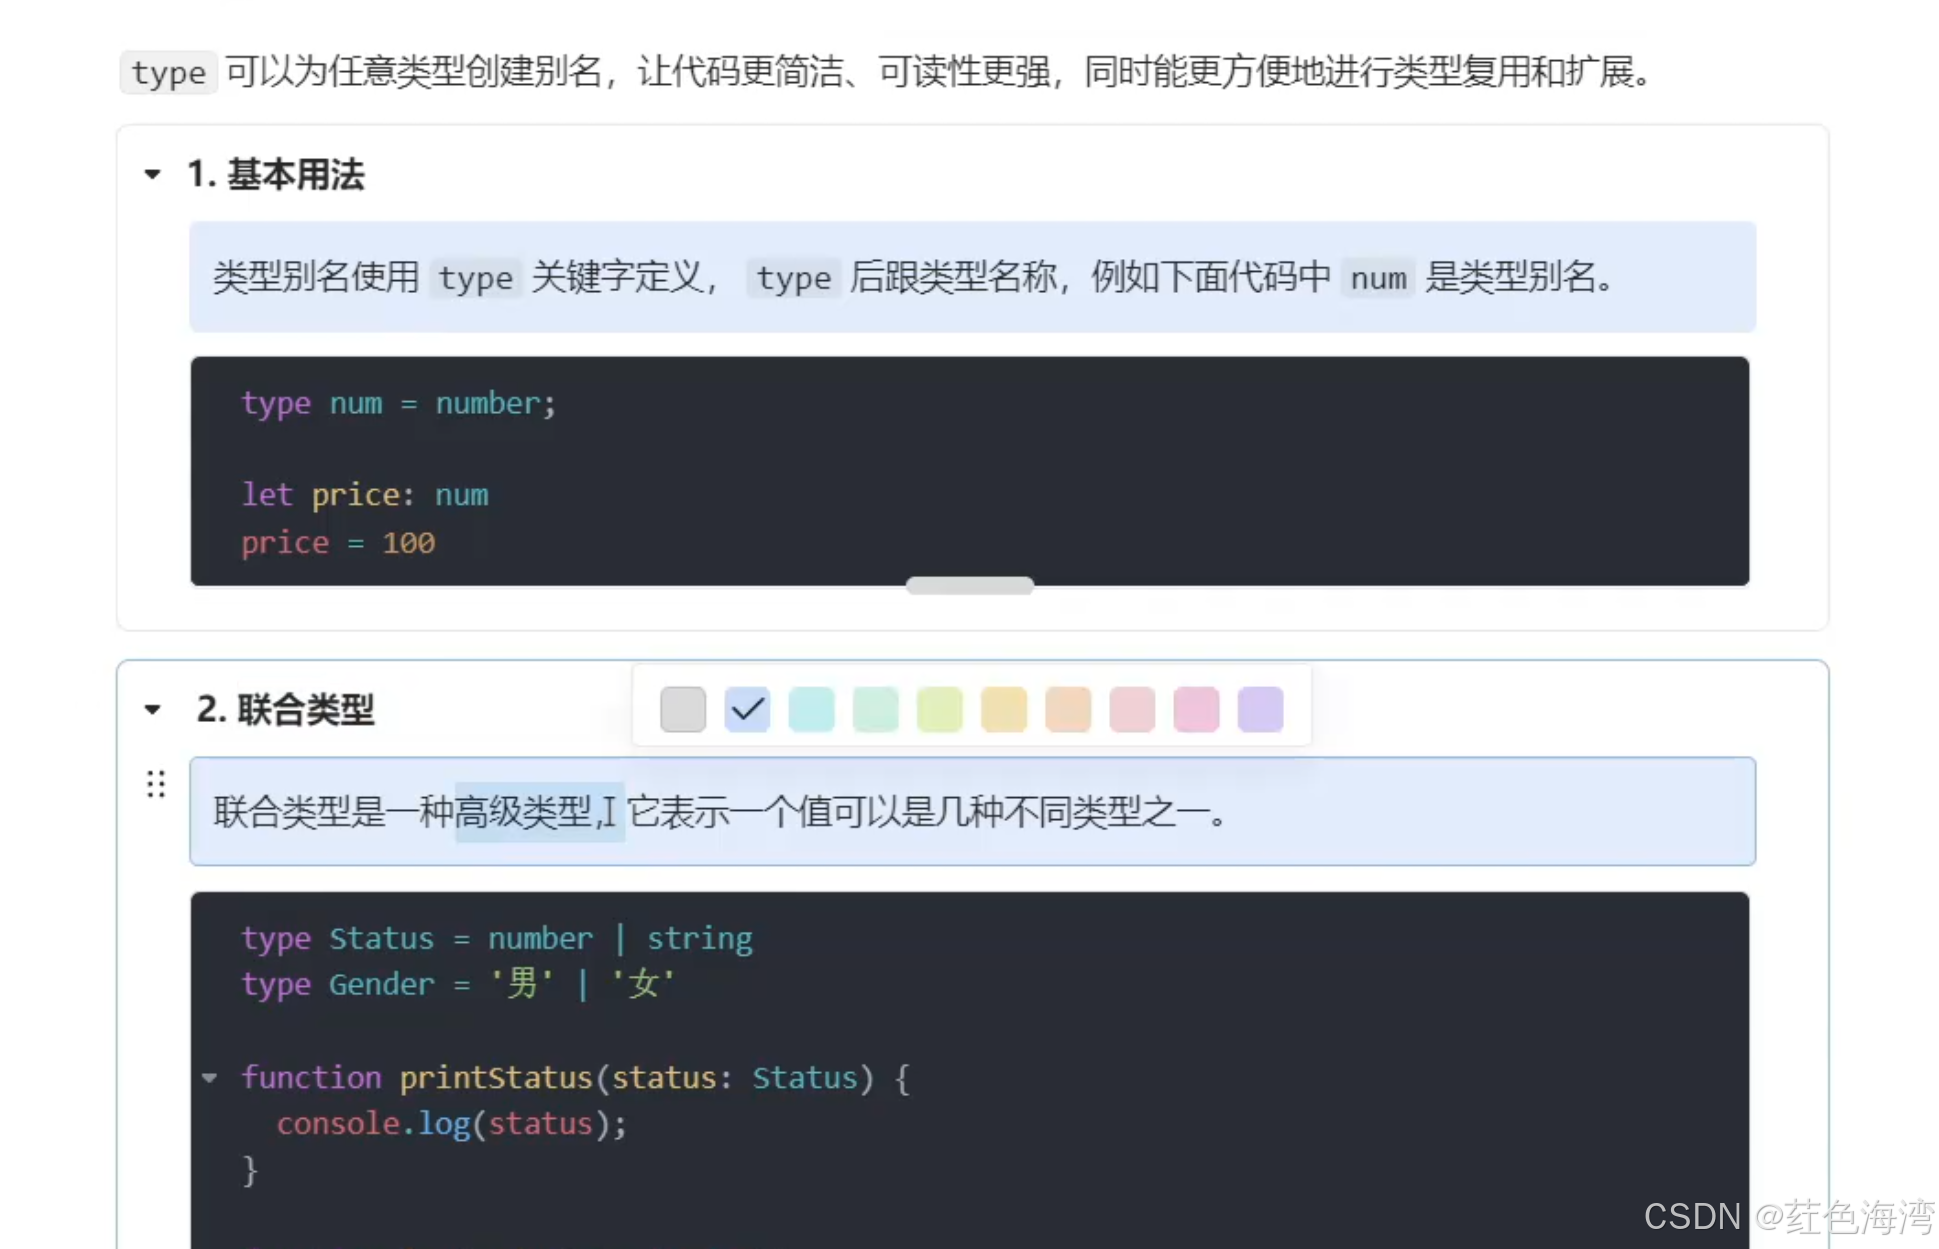Collapse the 1. 基本用法 section
This screenshot has height=1249, width=1939.
[x=153, y=174]
